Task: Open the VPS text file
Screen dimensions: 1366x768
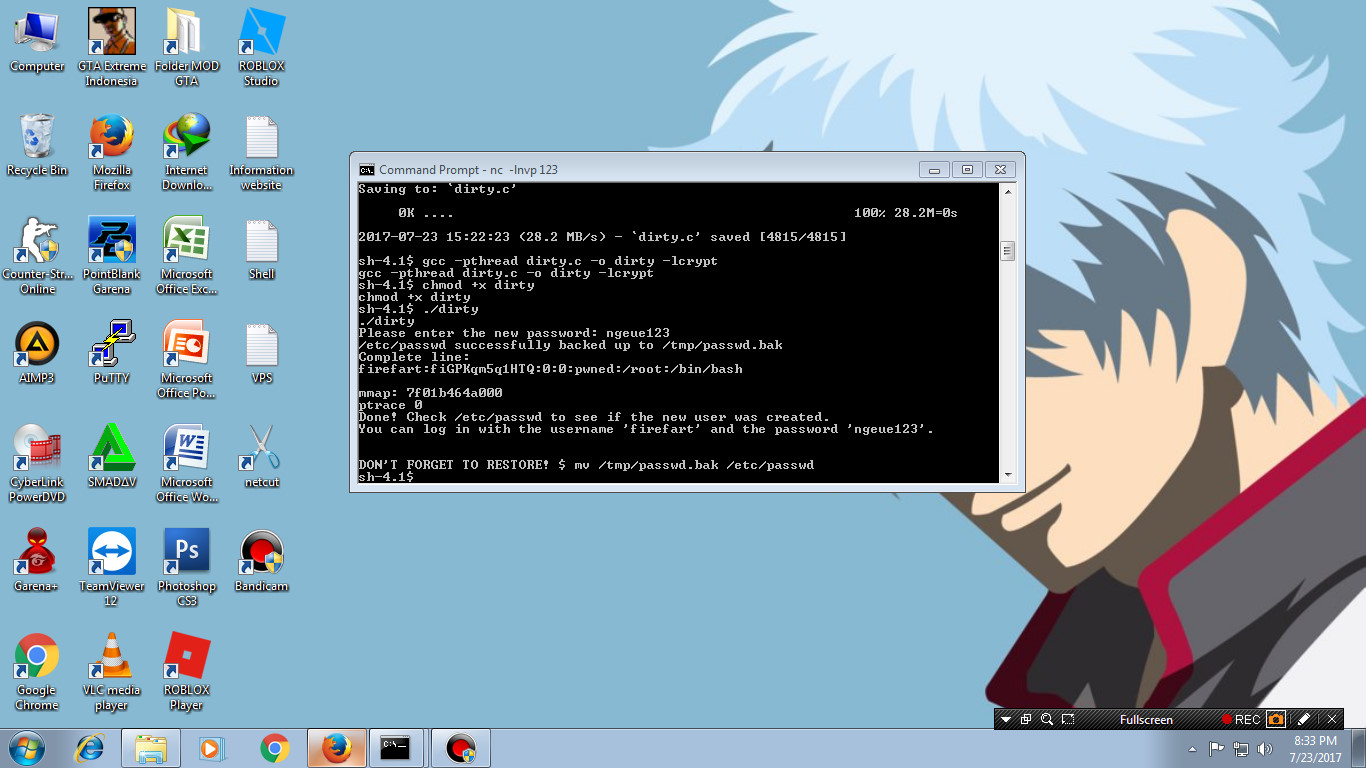Action: [261, 353]
